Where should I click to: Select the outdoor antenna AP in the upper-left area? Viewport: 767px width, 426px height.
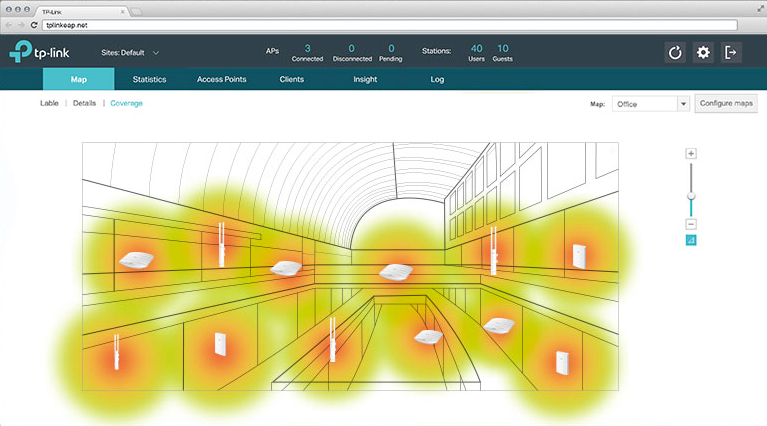221,245
